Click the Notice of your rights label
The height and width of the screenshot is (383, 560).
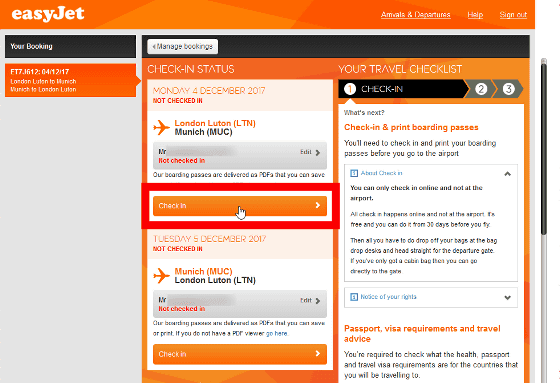388,297
